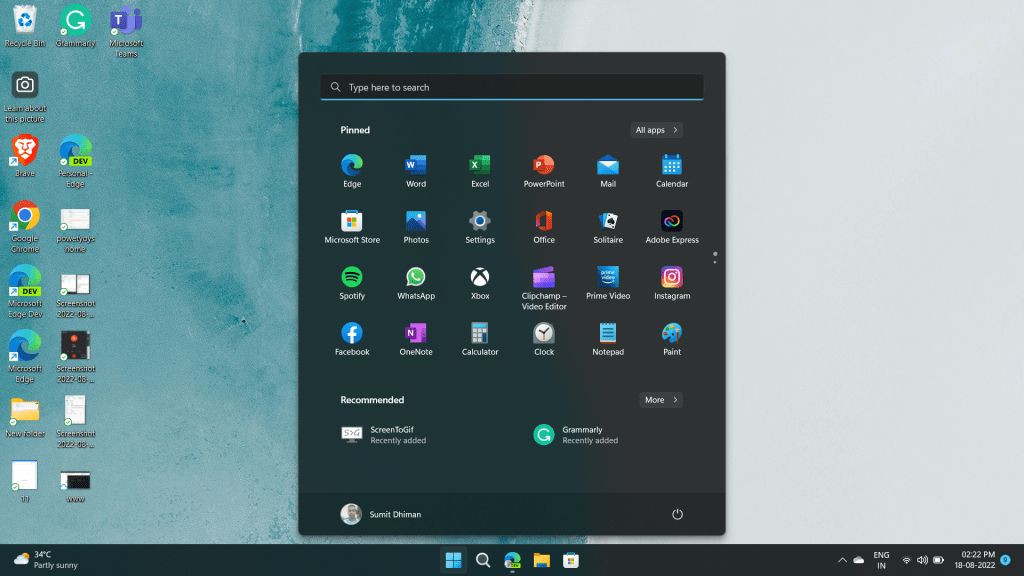Viewport: 1024px width, 576px height.
Task: Open Wi-Fi network settings in system tray
Action: [x=906, y=560]
